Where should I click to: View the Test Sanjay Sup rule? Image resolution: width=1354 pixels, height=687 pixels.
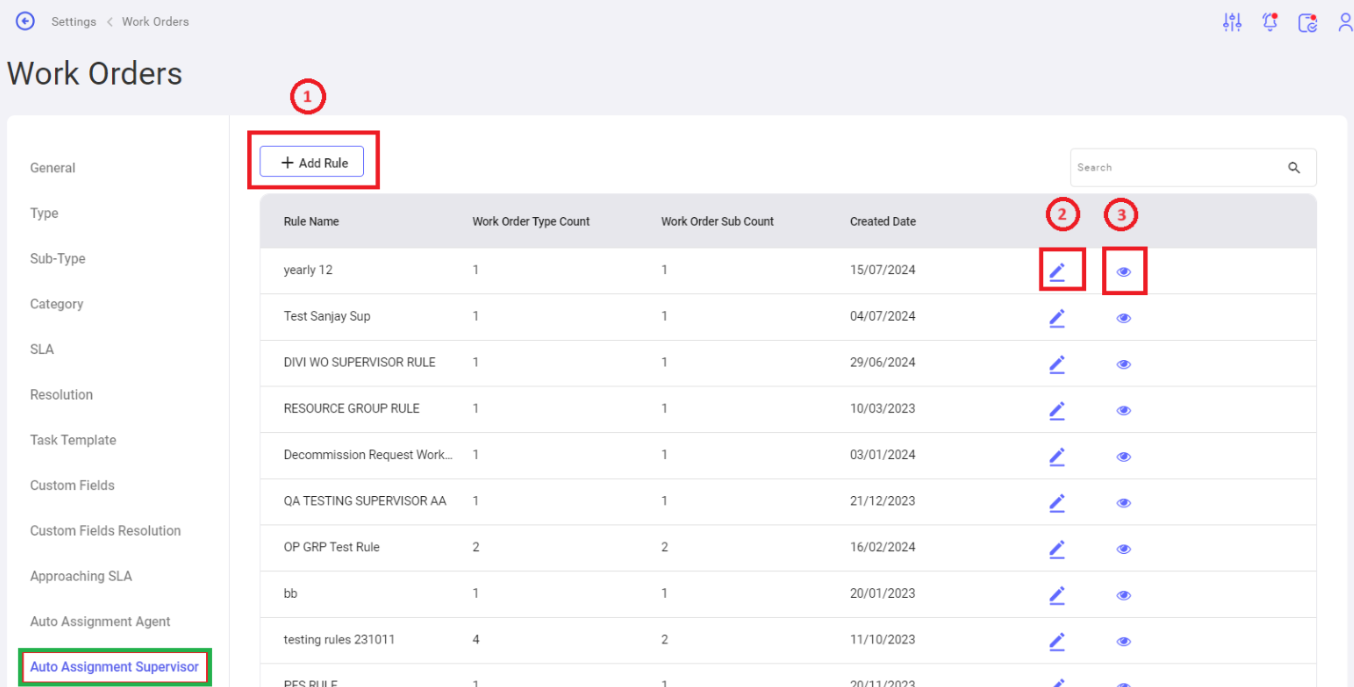(x=1124, y=318)
